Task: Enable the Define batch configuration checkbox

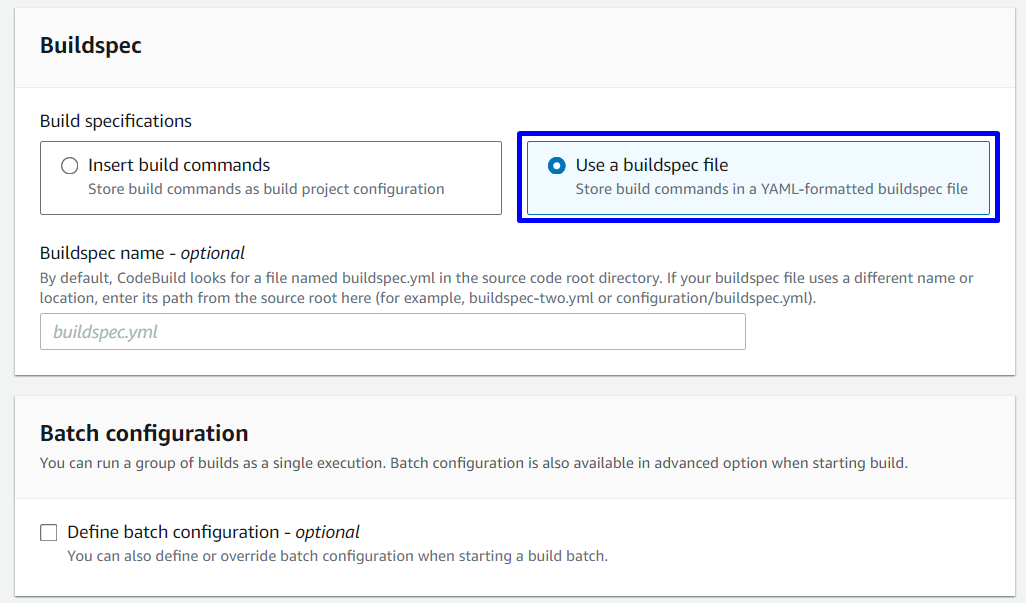Action: 49,533
